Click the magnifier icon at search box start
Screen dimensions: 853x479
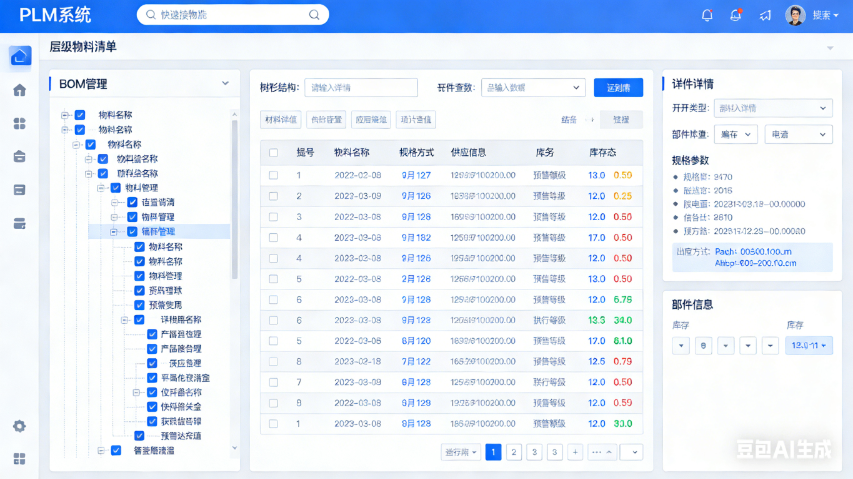tap(151, 15)
